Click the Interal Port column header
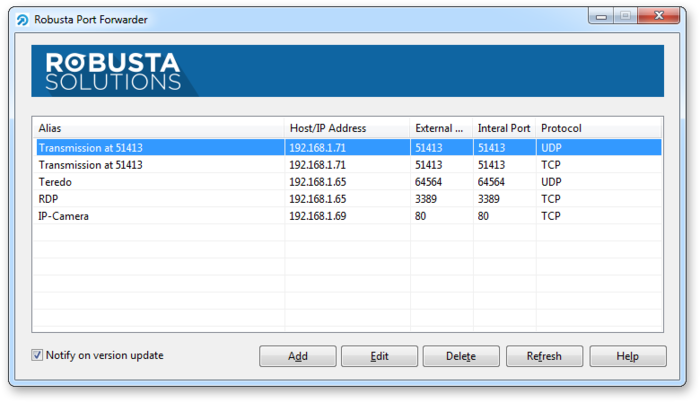Image resolution: width=700 pixels, height=402 pixels. click(x=503, y=128)
